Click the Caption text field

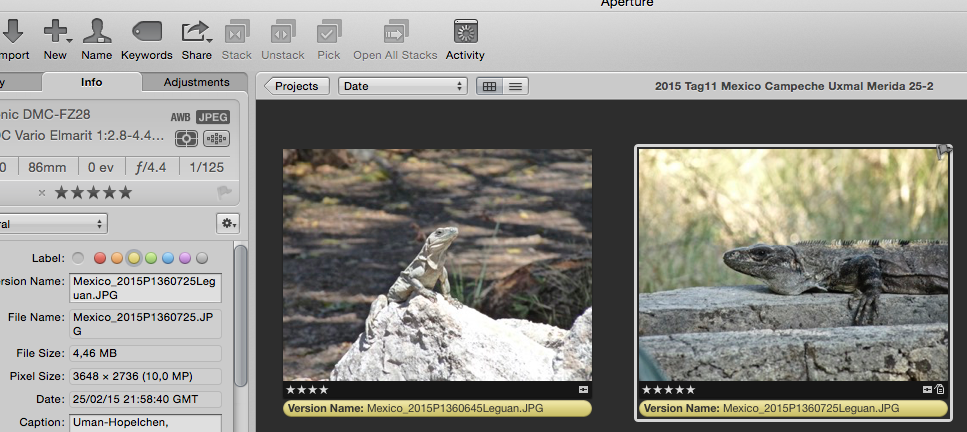tap(145, 423)
